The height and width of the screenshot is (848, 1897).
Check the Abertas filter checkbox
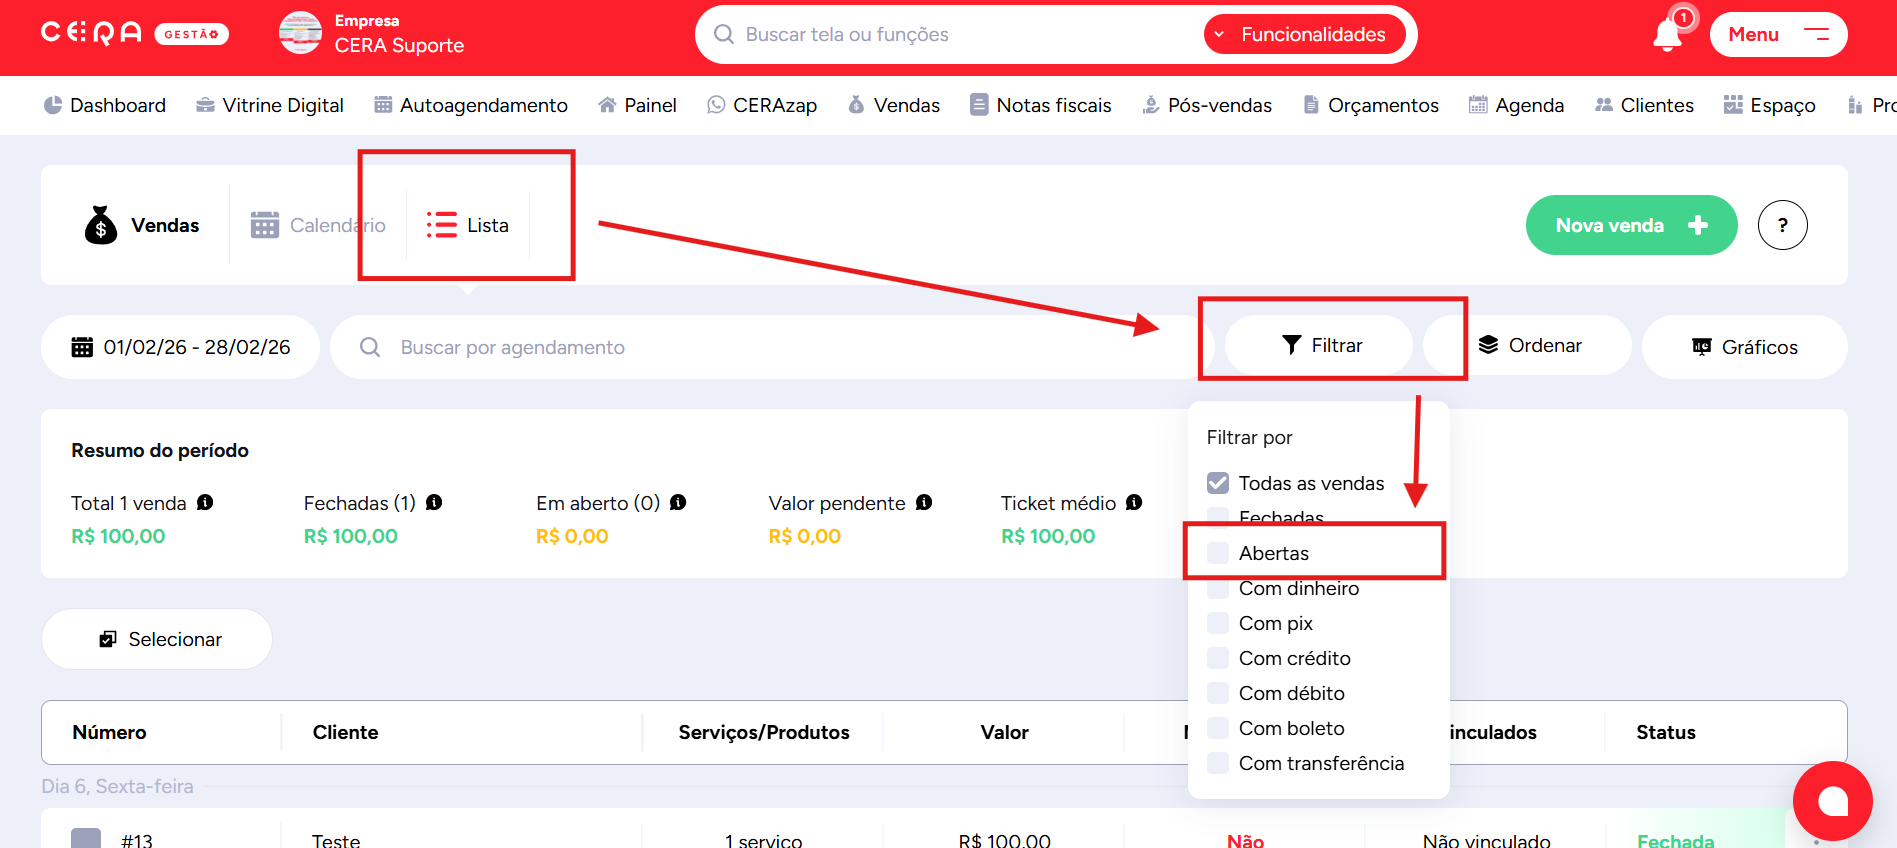(1218, 553)
